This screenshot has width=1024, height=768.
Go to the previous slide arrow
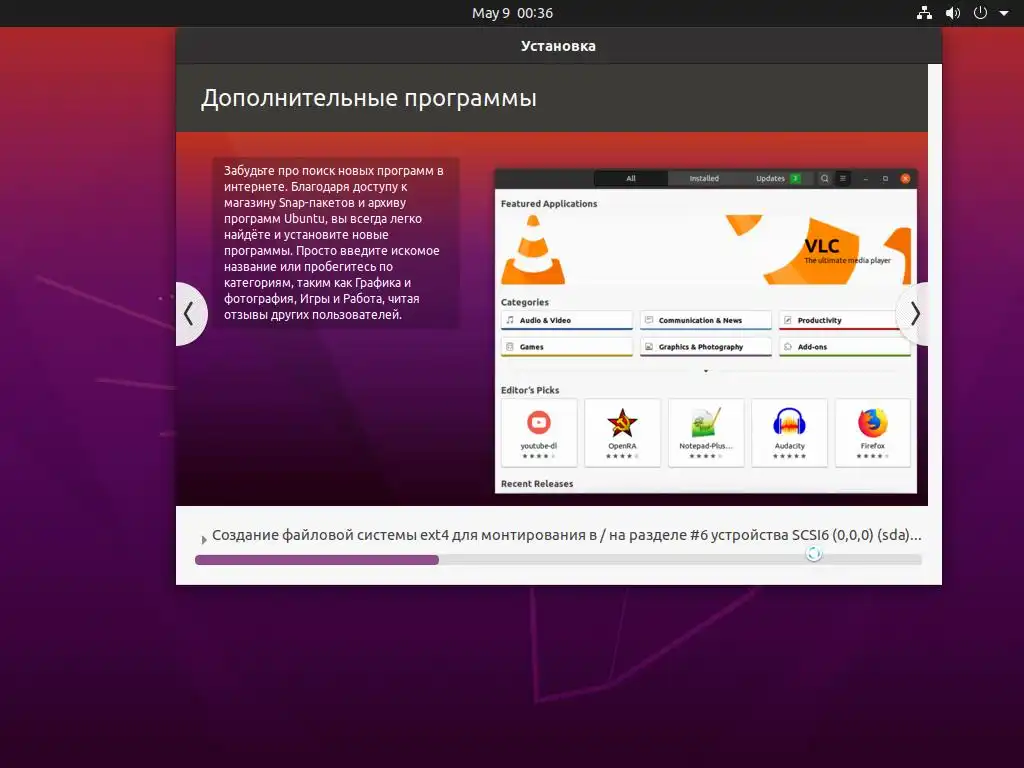(190, 314)
